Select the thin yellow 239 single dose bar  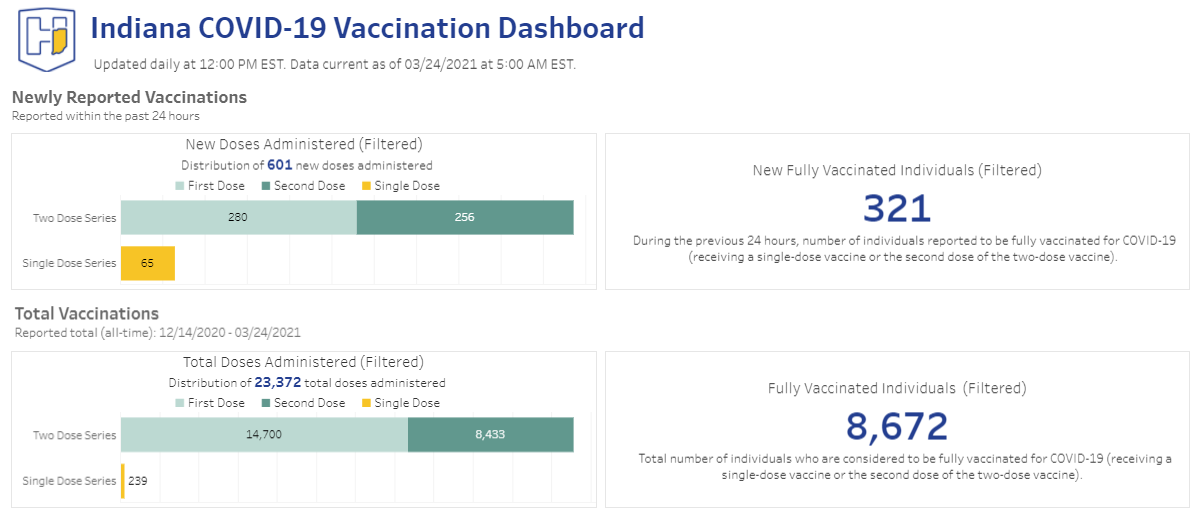click(x=122, y=481)
